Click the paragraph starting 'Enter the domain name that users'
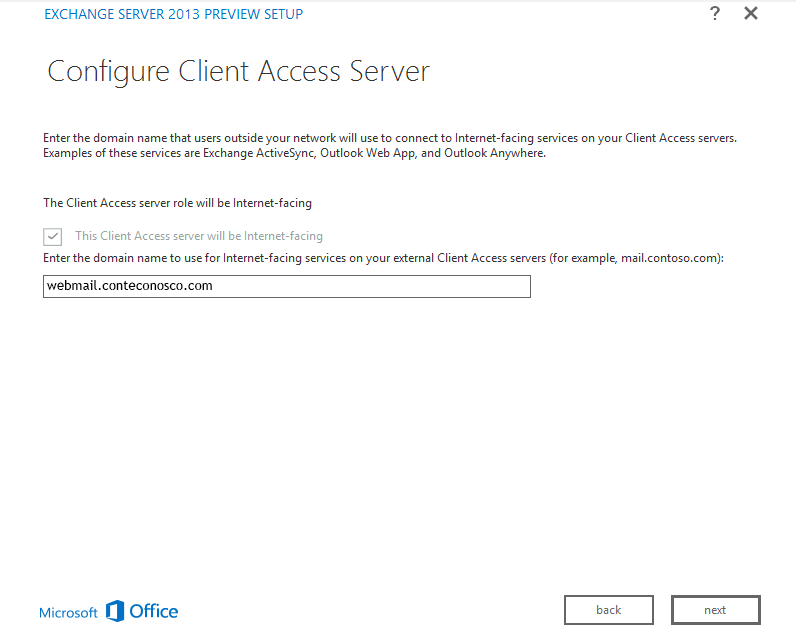This screenshot has height=637, width=796. [x=390, y=138]
